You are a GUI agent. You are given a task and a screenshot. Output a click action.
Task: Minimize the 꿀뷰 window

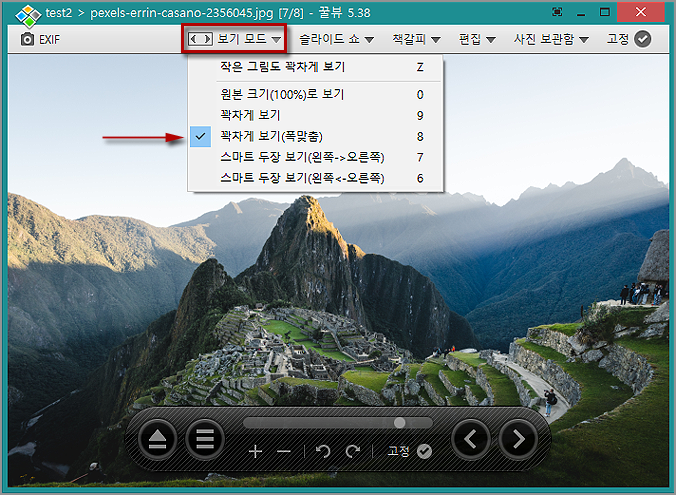point(581,13)
